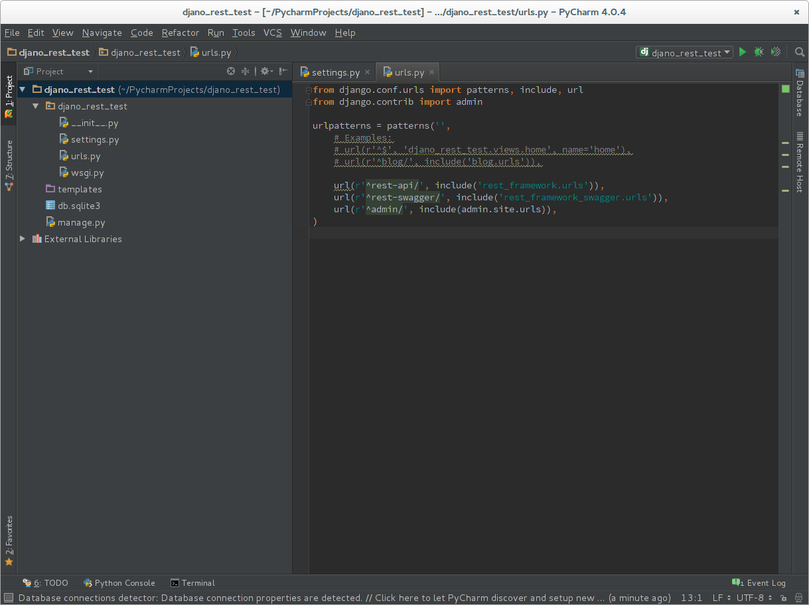Open the Remote Host tool window
The height and width of the screenshot is (605, 809).
coord(800,162)
